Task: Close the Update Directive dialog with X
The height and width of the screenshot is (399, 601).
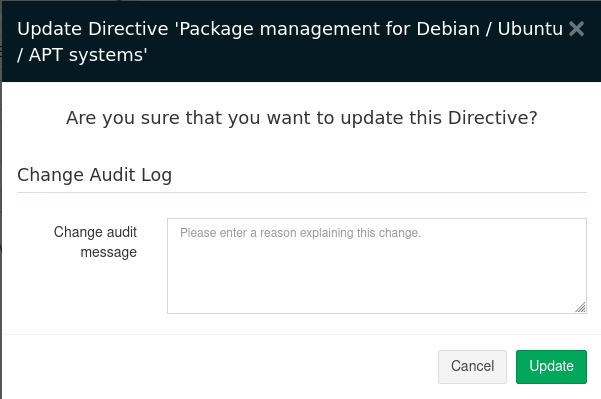Action: point(576,29)
